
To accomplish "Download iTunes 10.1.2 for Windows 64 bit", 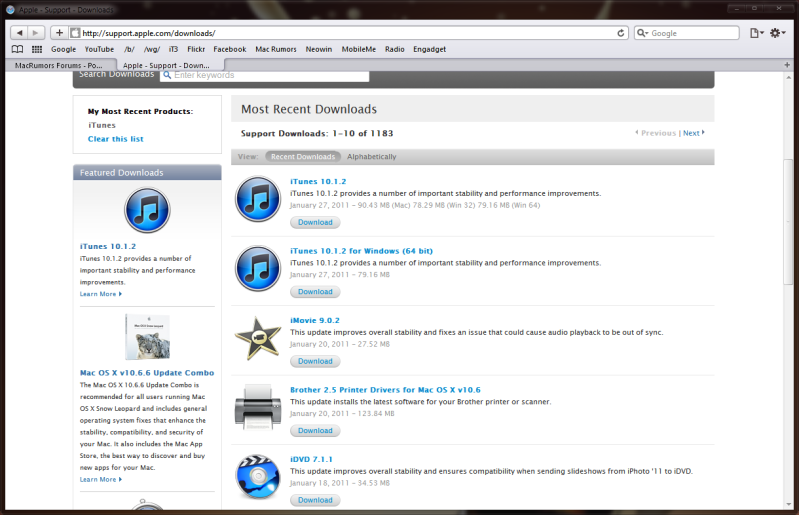I will tap(315, 292).
